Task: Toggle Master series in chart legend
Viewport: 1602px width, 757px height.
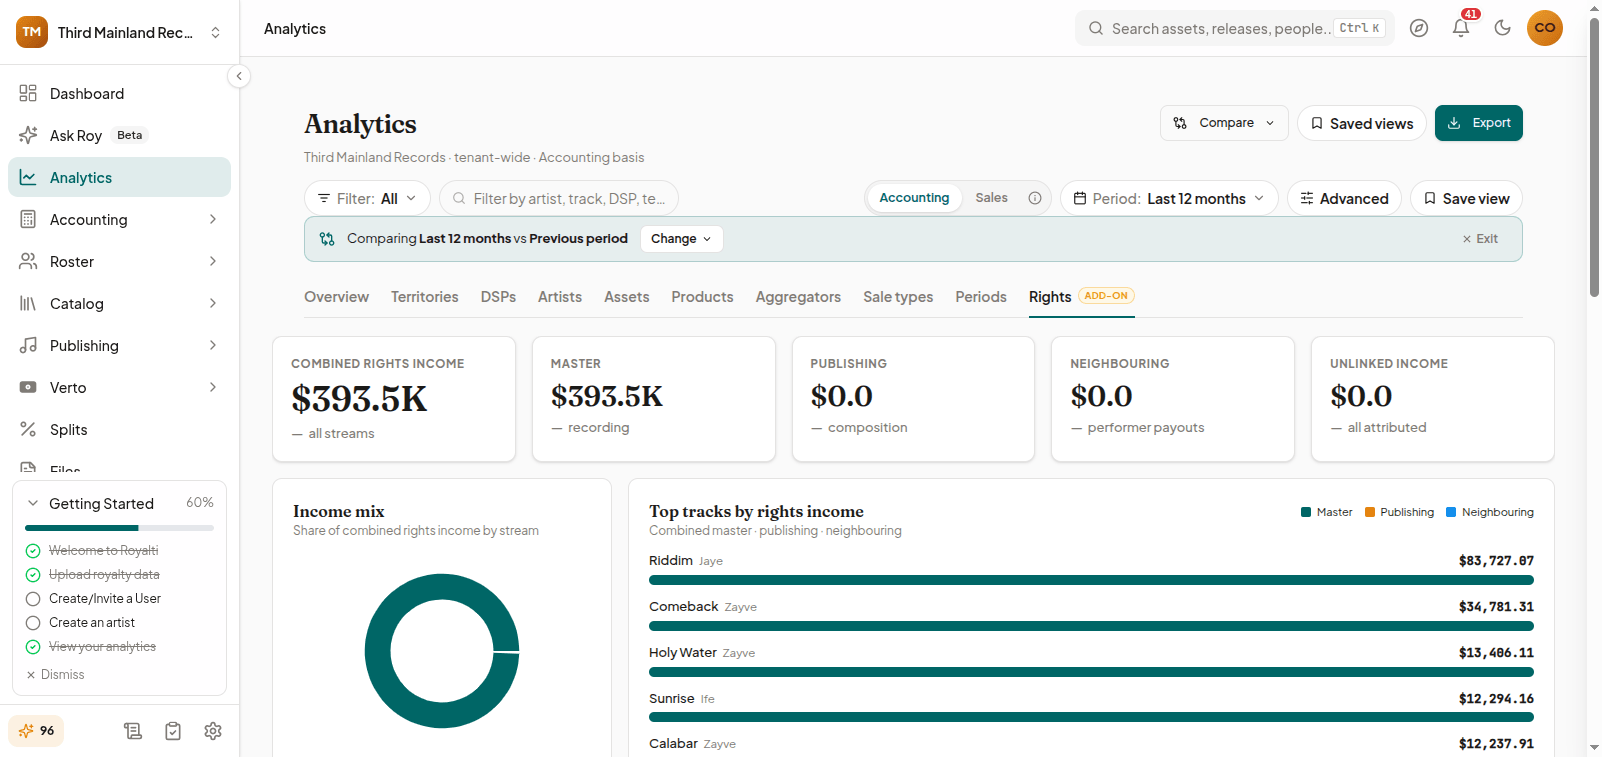Action: (x=1326, y=512)
